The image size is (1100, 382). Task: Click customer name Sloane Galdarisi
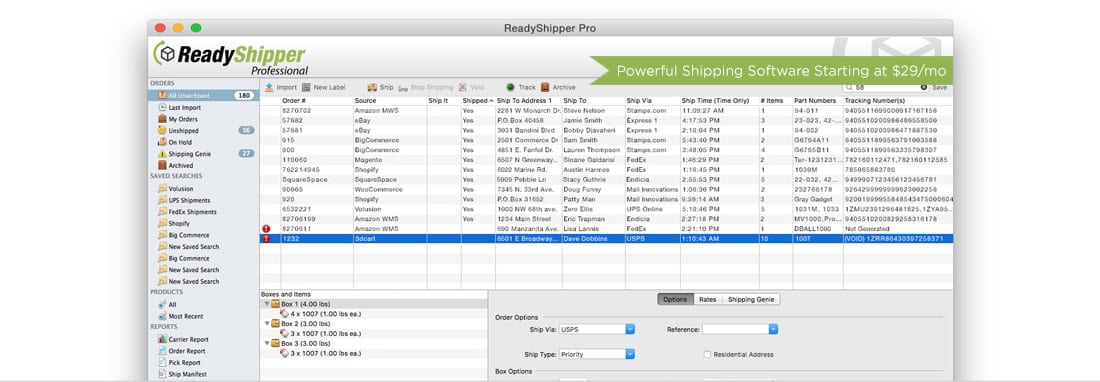pyautogui.click(x=589, y=160)
